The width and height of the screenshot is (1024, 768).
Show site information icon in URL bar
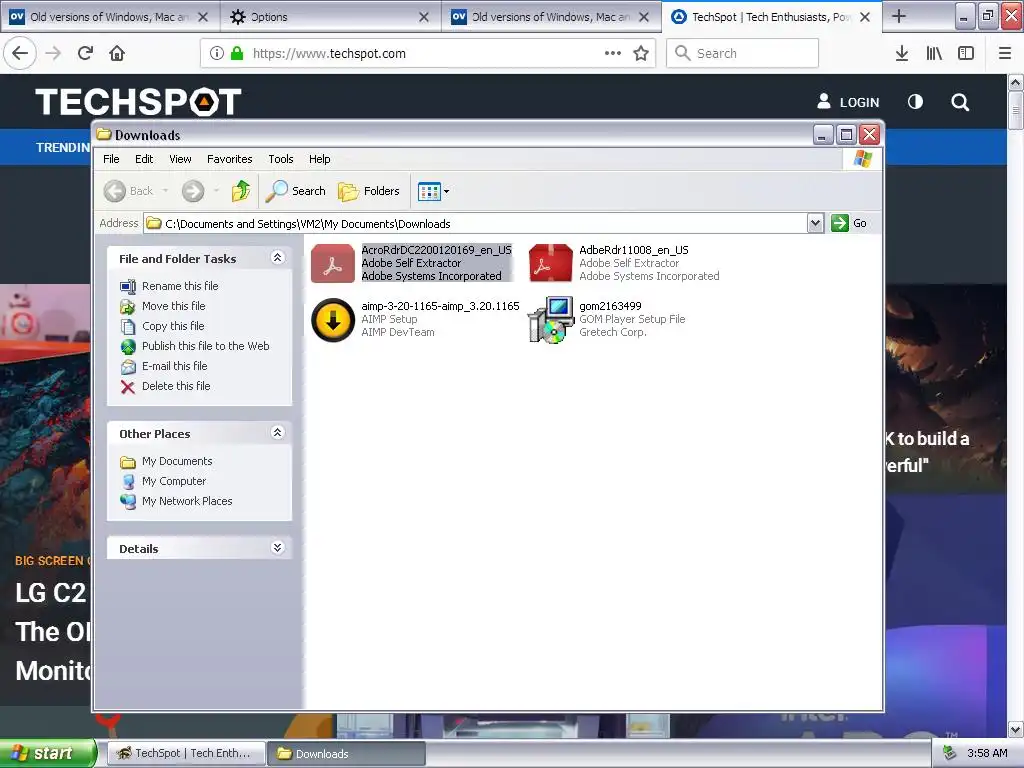pyautogui.click(x=217, y=54)
